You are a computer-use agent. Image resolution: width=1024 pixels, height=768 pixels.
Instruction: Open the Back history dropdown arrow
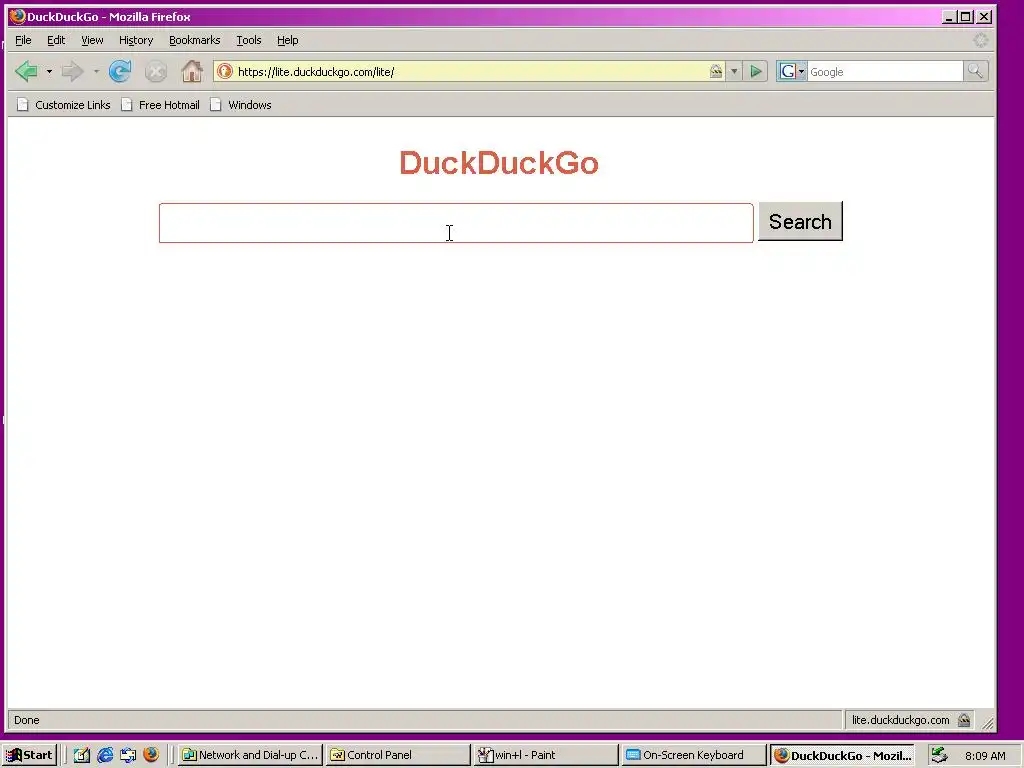click(x=49, y=71)
